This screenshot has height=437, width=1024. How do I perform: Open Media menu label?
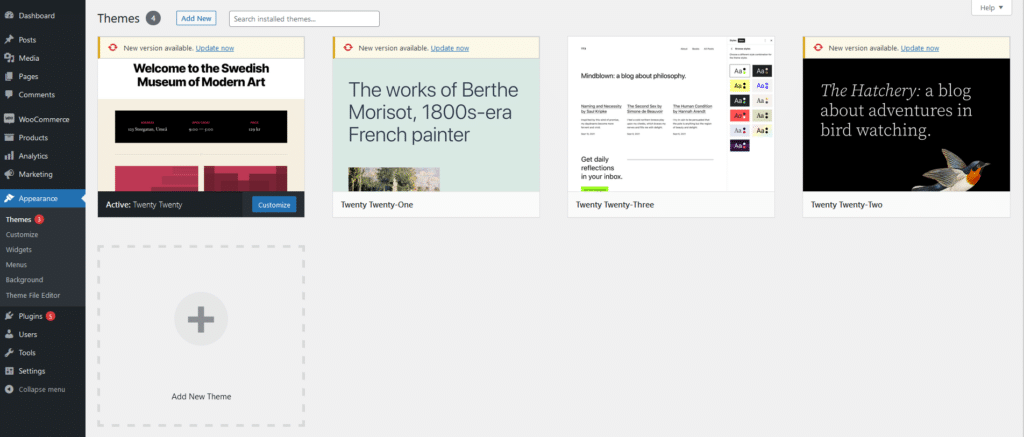pyautogui.click(x=29, y=58)
